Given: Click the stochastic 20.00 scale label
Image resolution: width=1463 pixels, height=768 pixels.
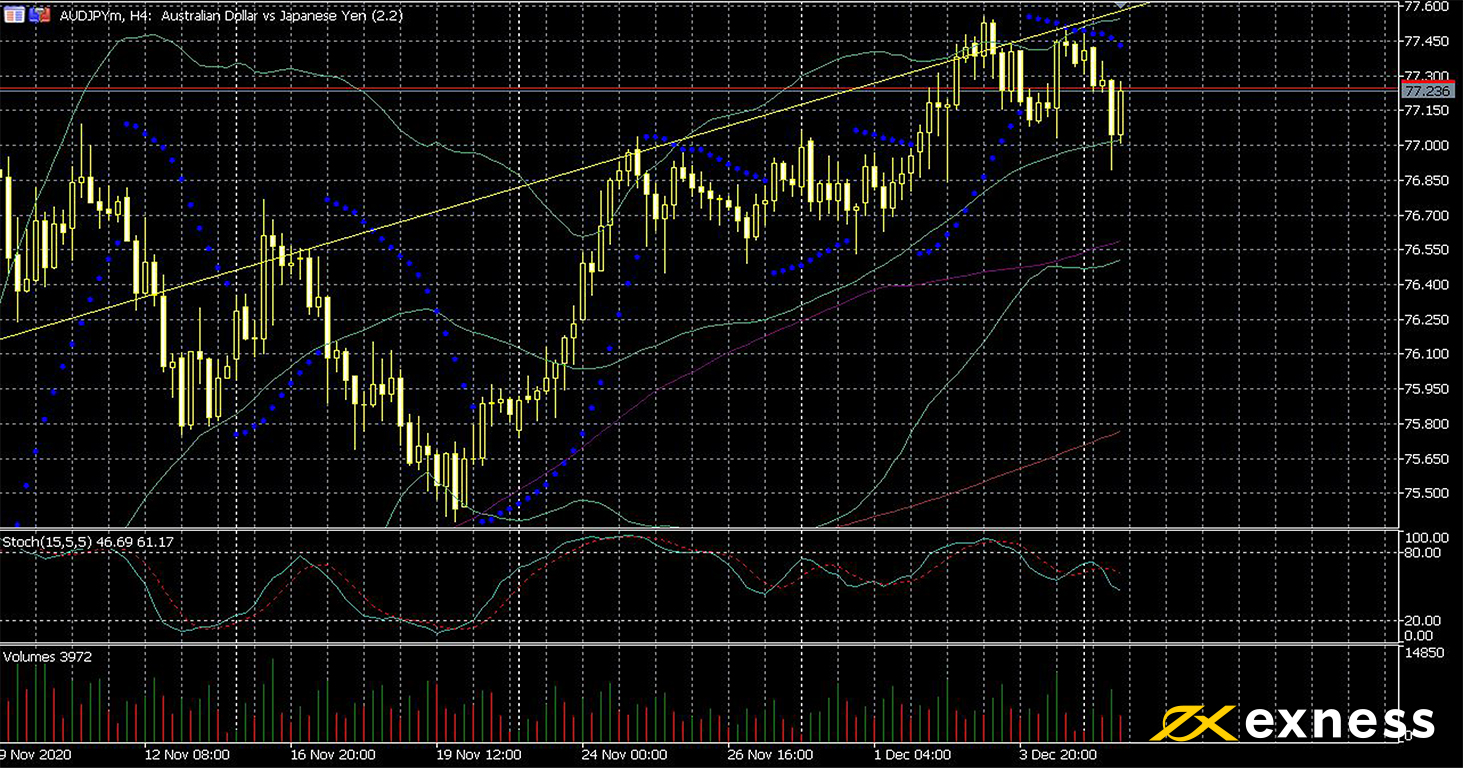Looking at the screenshot, I should pos(1422,620).
